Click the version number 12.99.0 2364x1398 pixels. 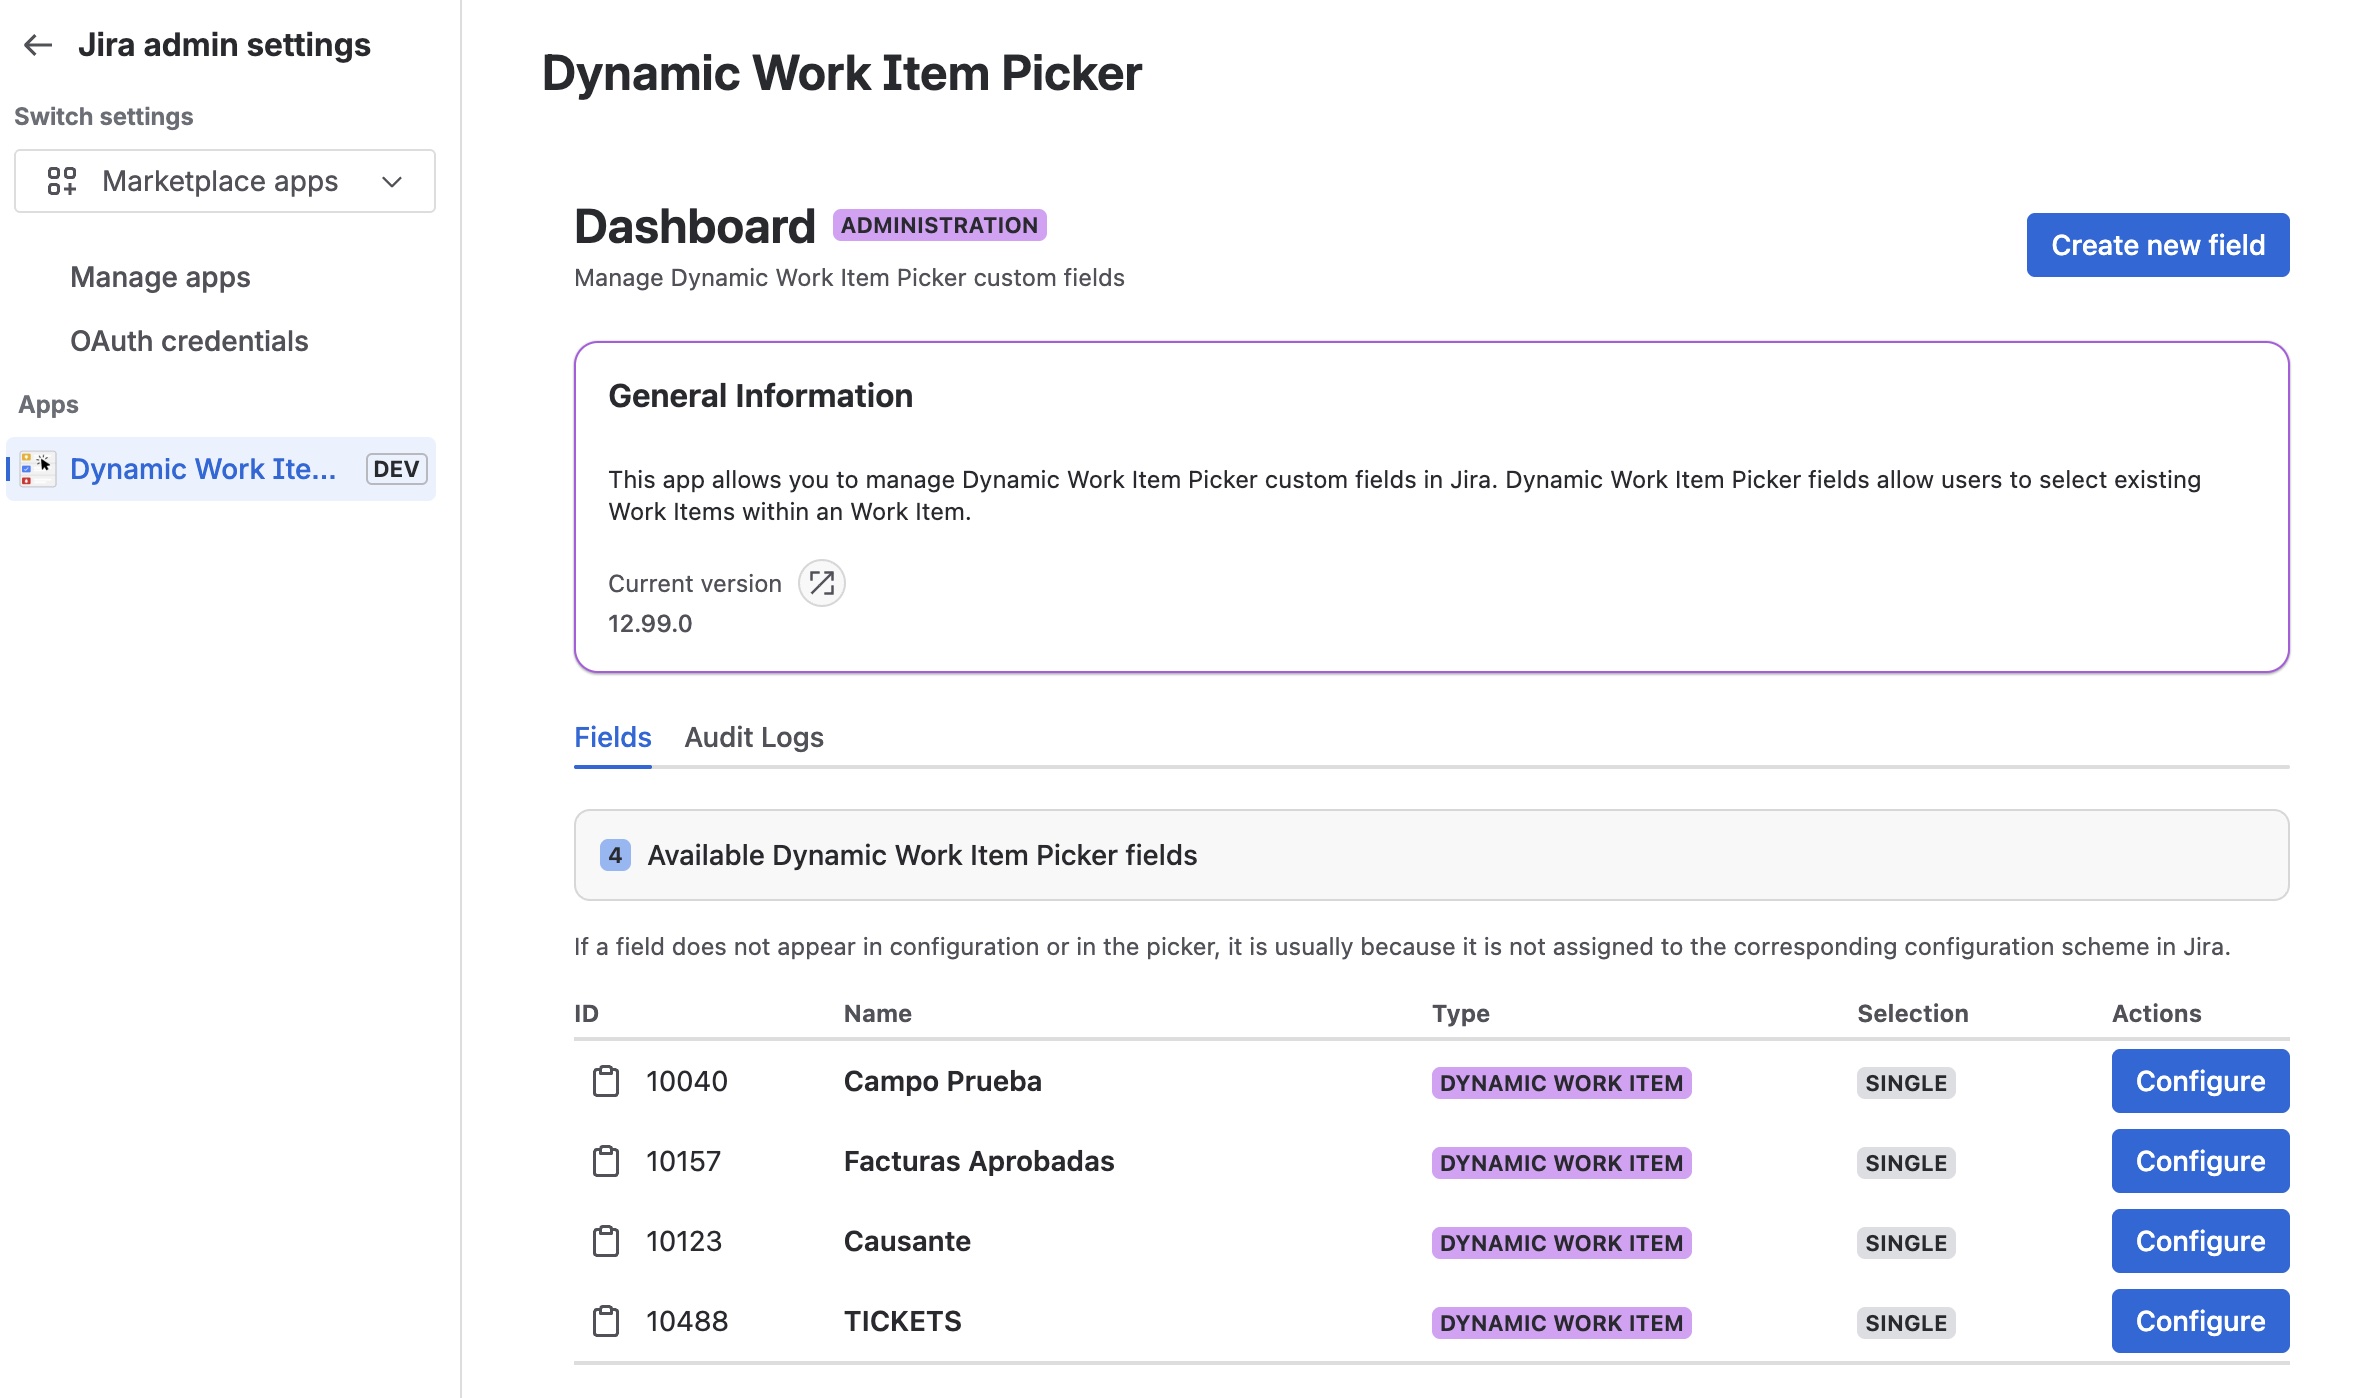pos(650,623)
